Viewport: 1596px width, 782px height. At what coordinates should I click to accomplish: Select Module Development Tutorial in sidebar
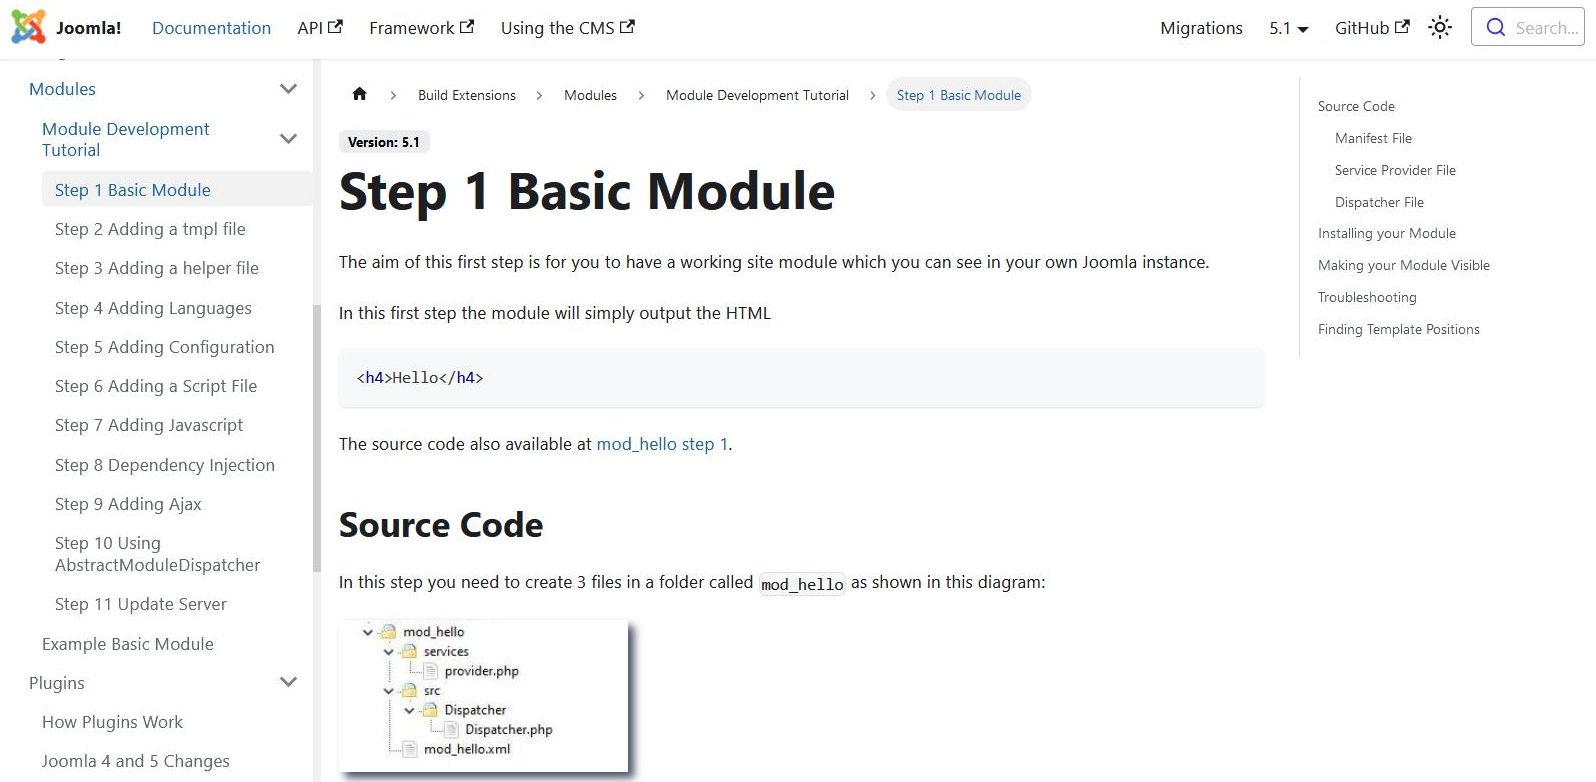pyautogui.click(x=125, y=139)
